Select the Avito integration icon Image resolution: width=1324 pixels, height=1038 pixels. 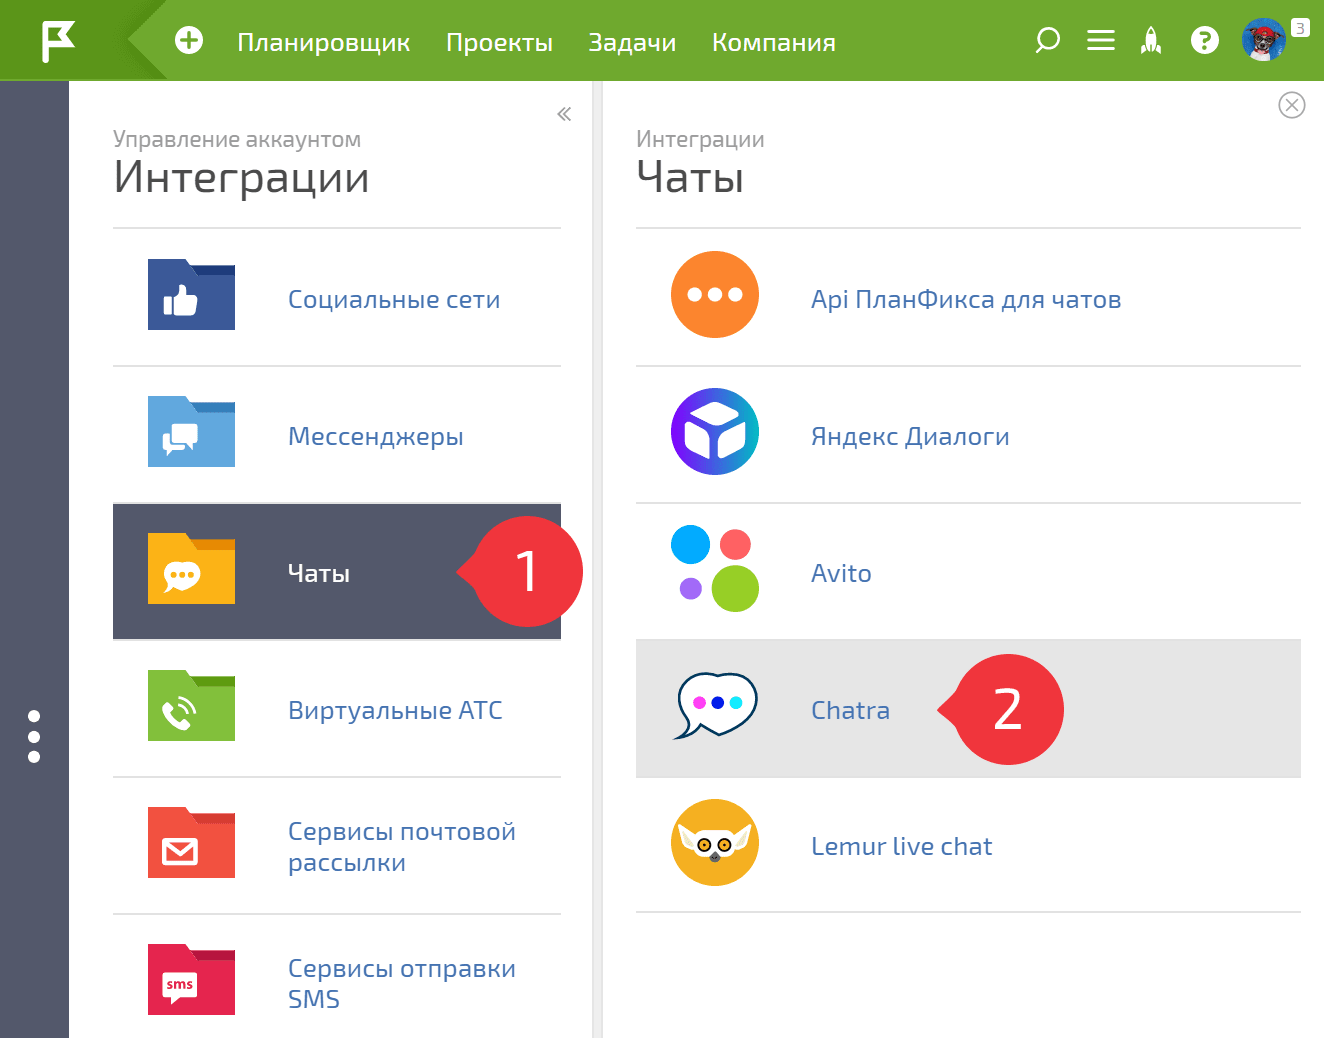click(x=714, y=572)
